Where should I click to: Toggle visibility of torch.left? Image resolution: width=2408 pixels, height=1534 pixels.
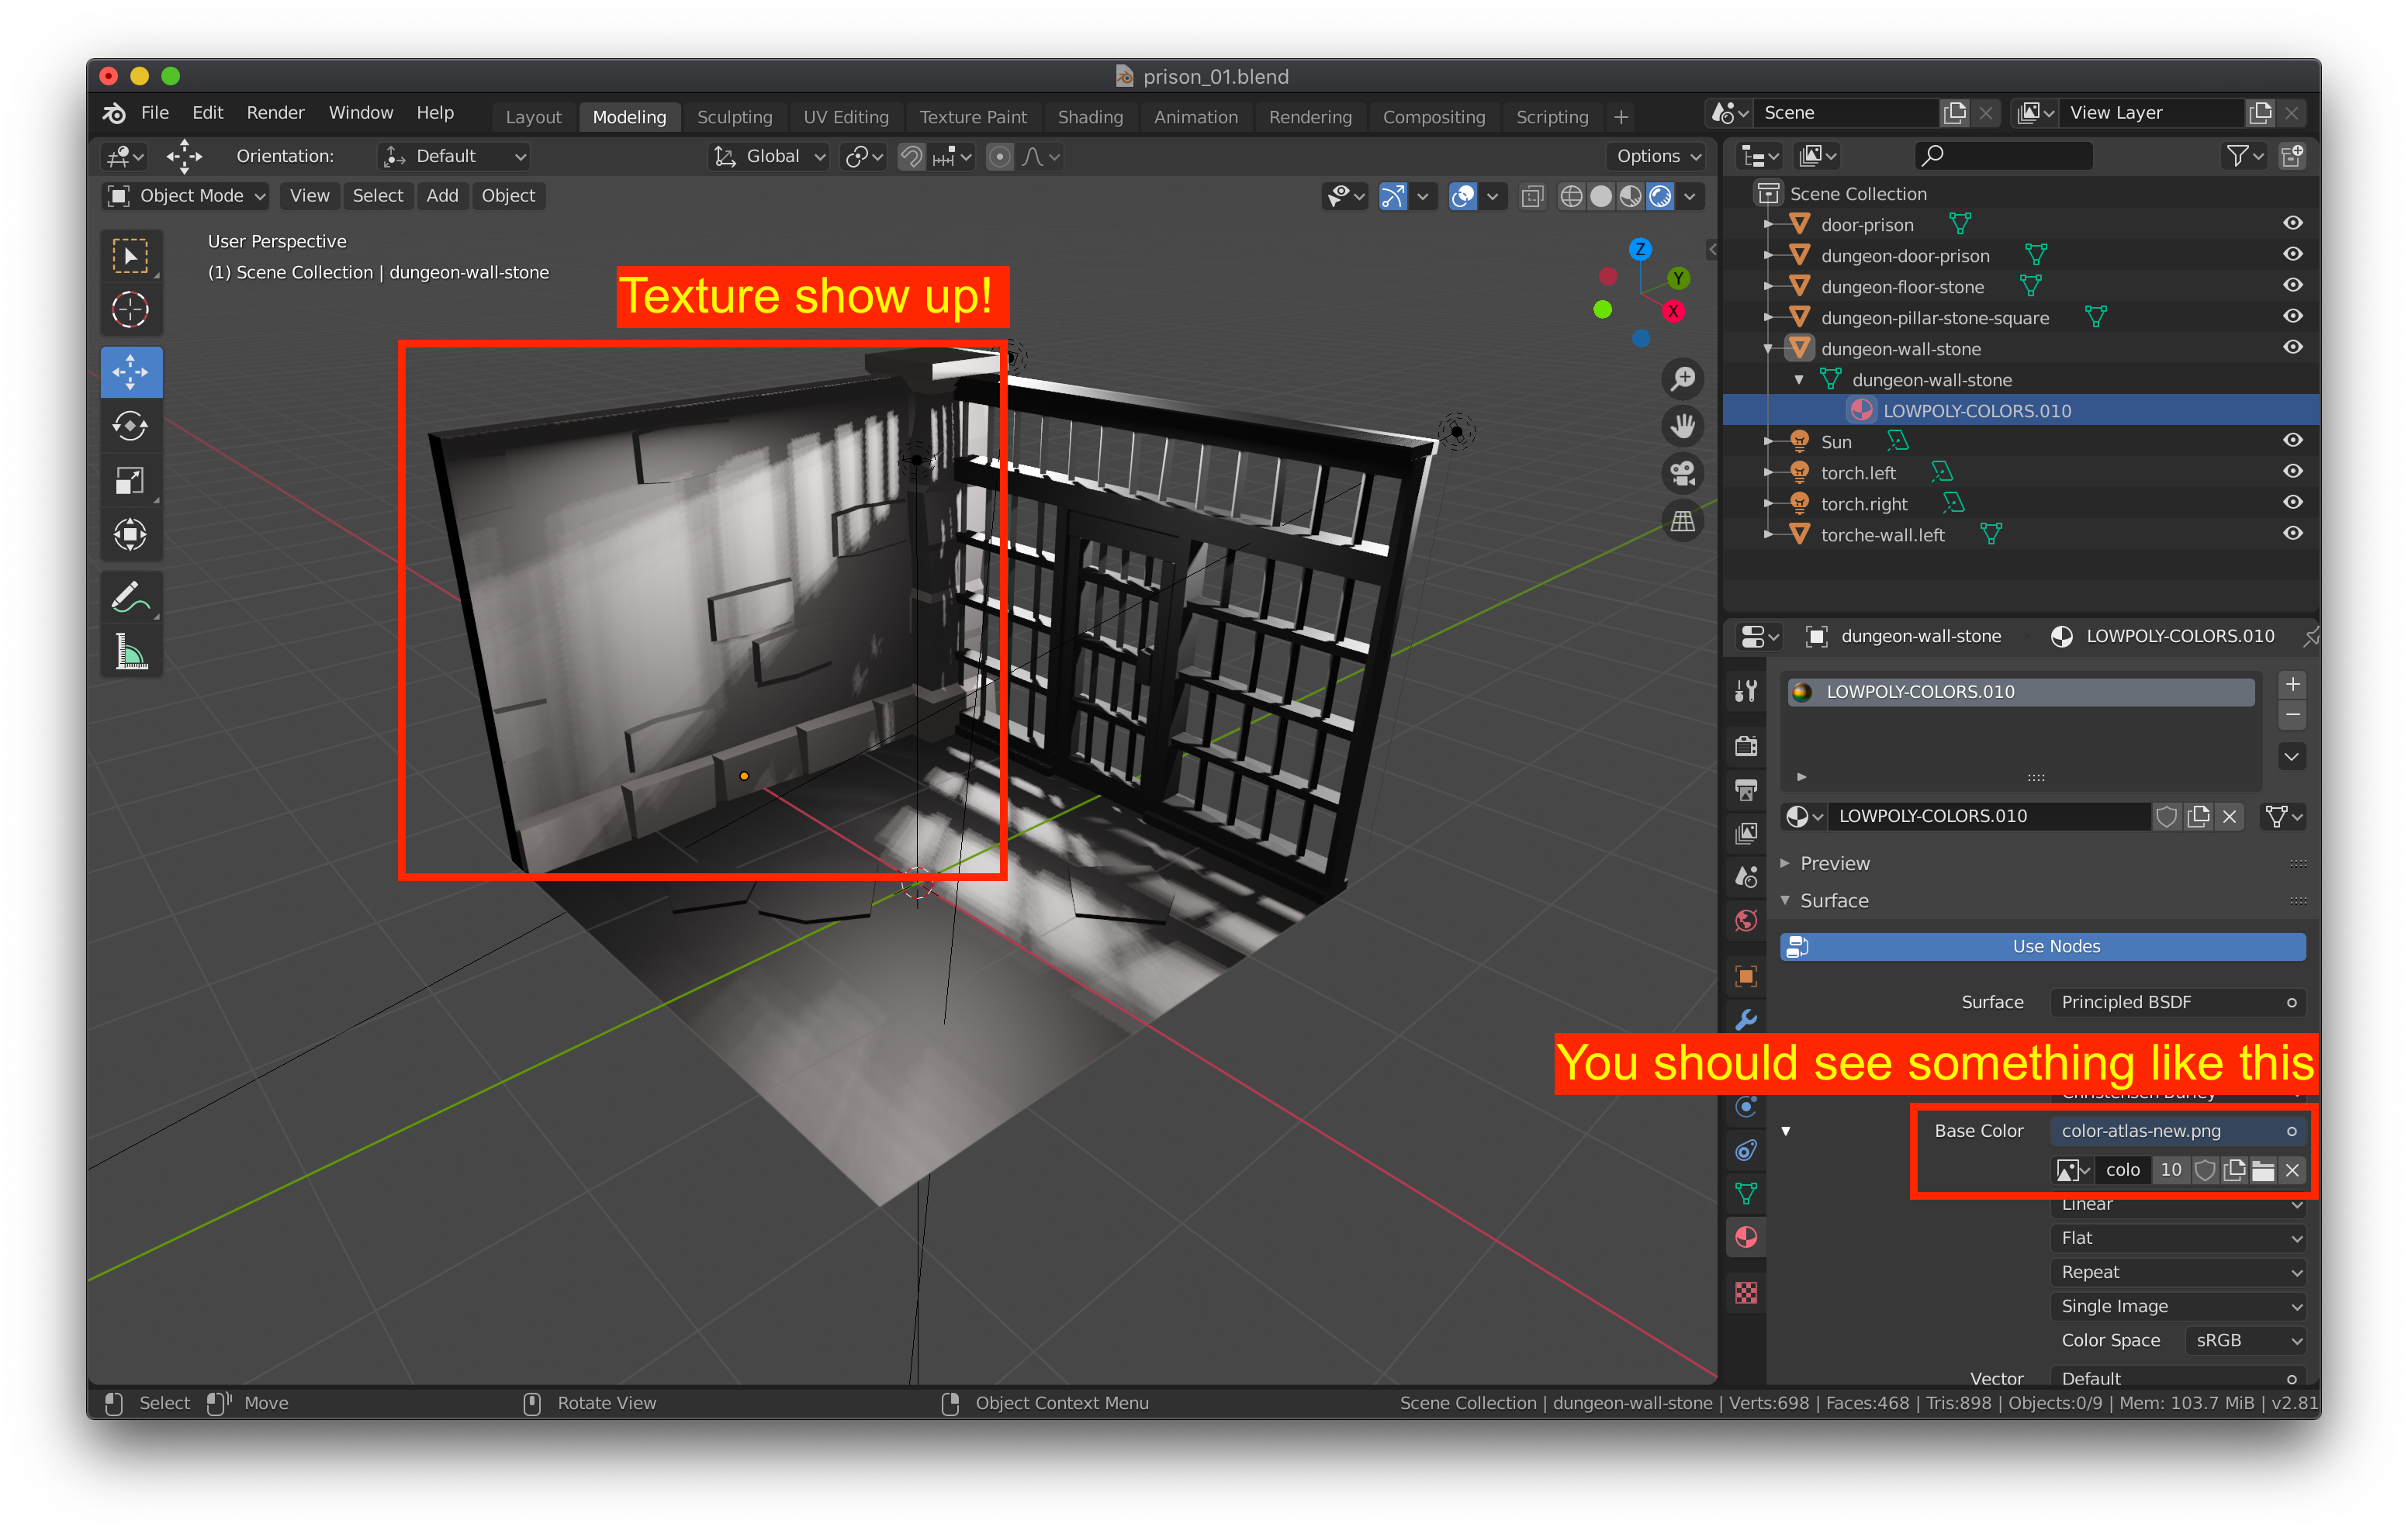point(2292,471)
